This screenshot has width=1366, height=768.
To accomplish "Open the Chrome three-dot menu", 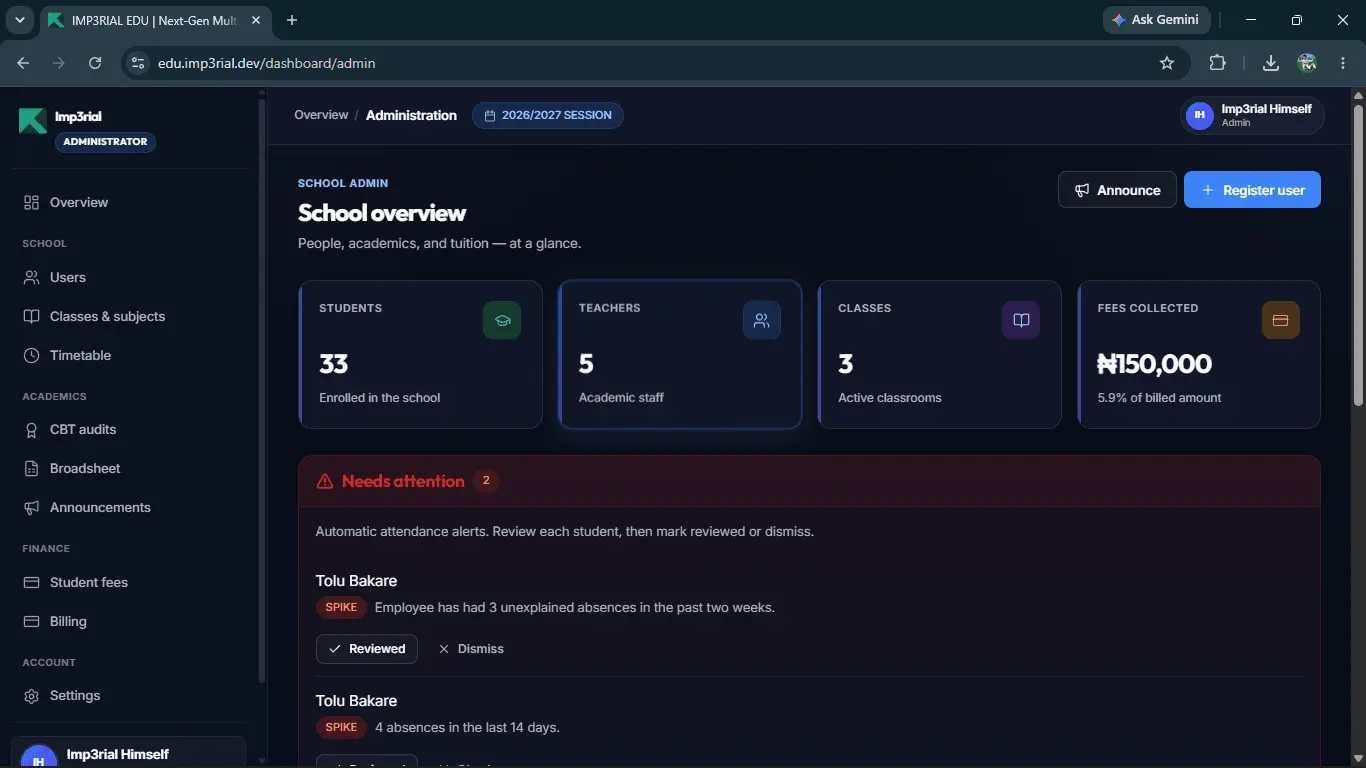I will (x=1343, y=63).
